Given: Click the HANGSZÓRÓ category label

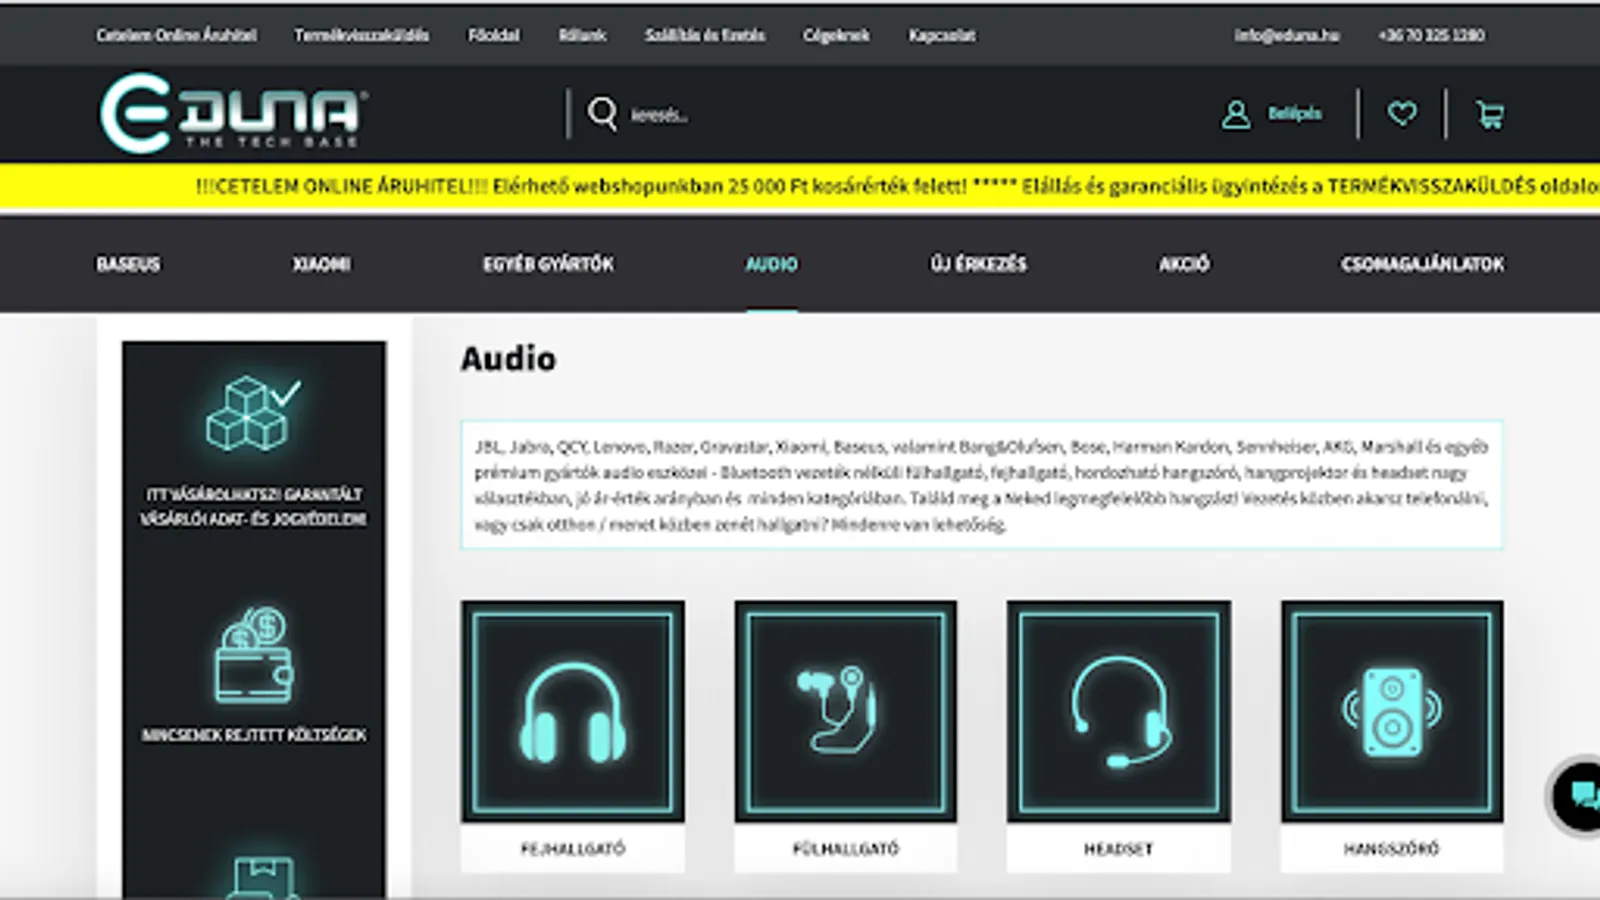Looking at the screenshot, I should 1392,849.
